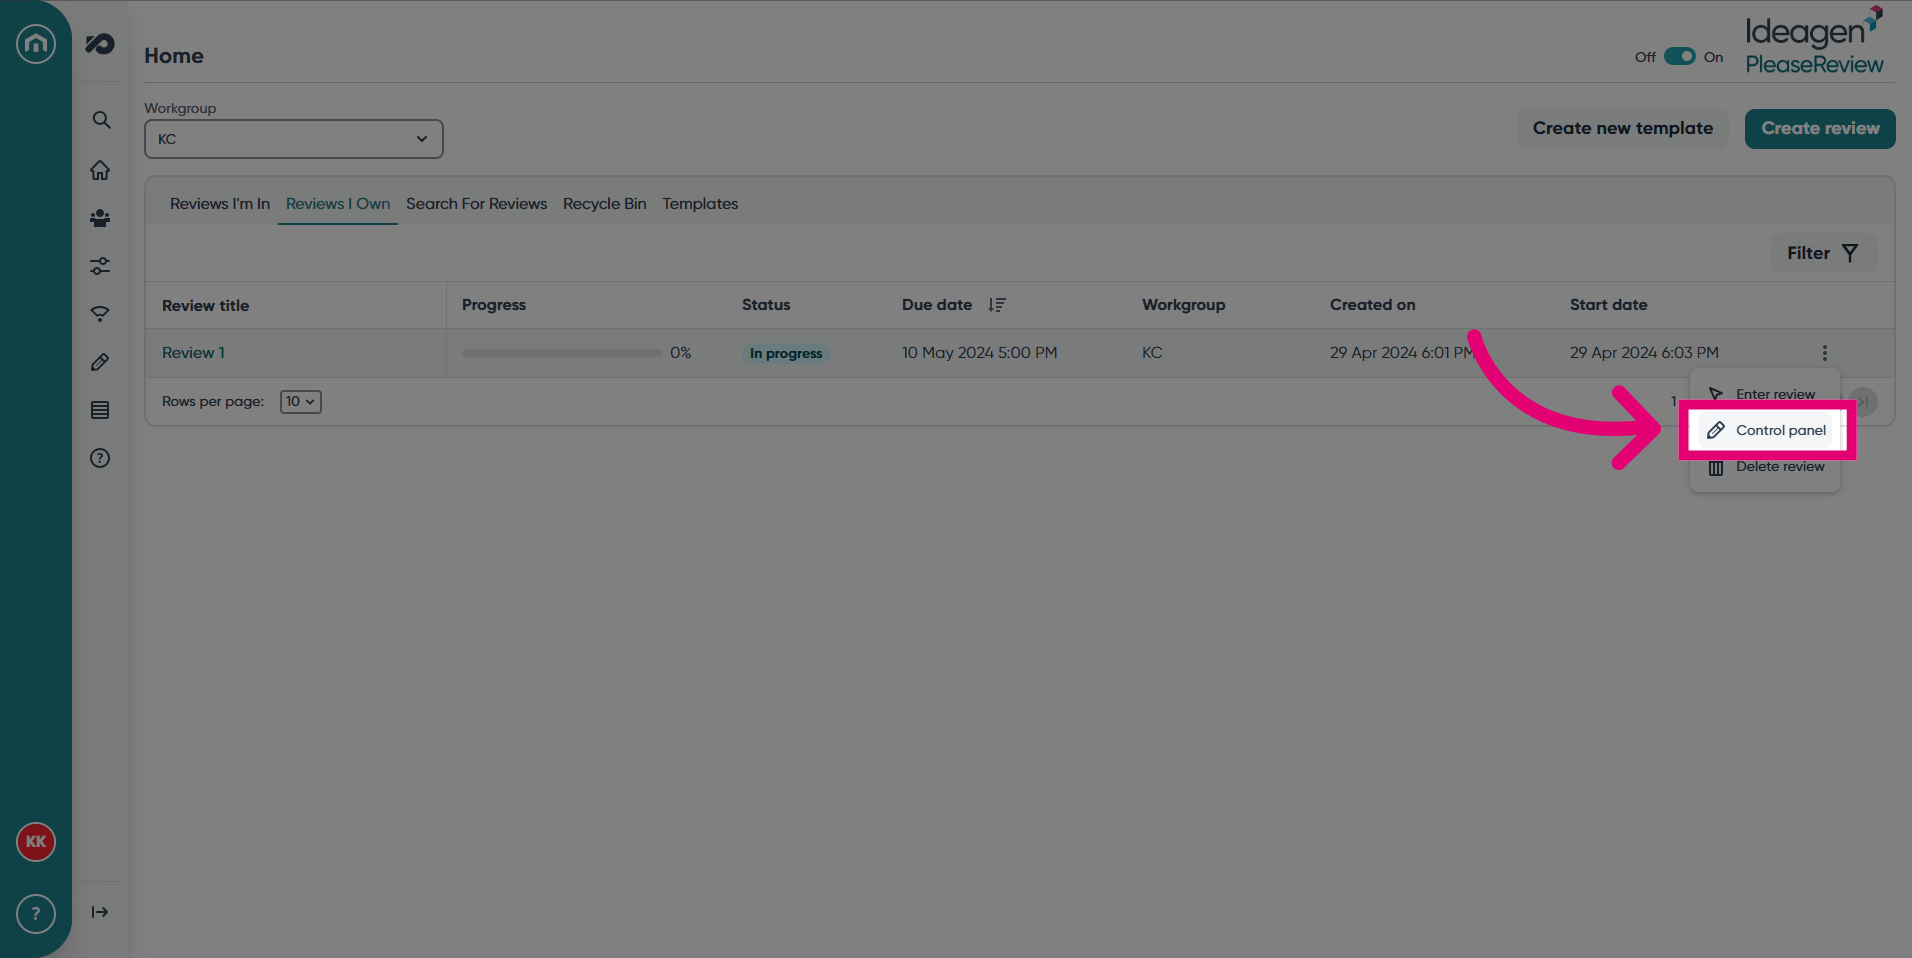Click the wifi-style signal icon in sidebar
The width and height of the screenshot is (1912, 958).
pos(100,314)
